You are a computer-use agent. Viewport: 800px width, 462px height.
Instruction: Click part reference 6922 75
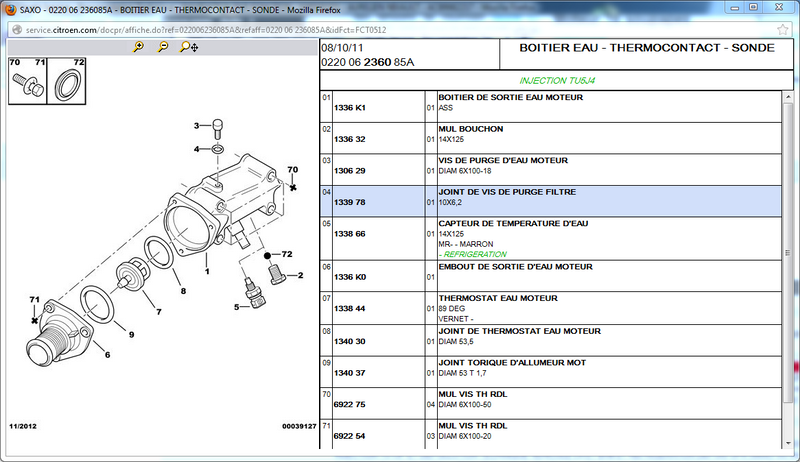[349, 404]
